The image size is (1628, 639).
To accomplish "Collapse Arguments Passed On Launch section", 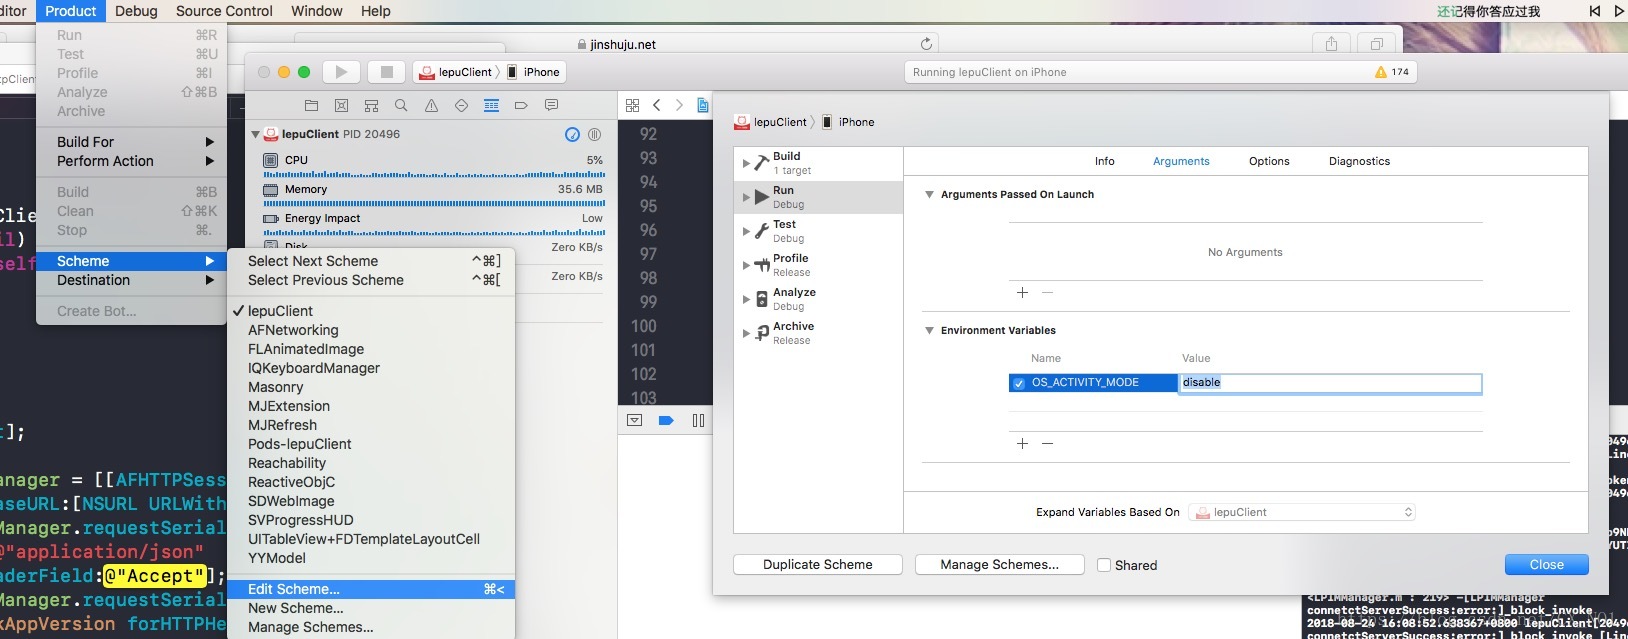I will (929, 195).
